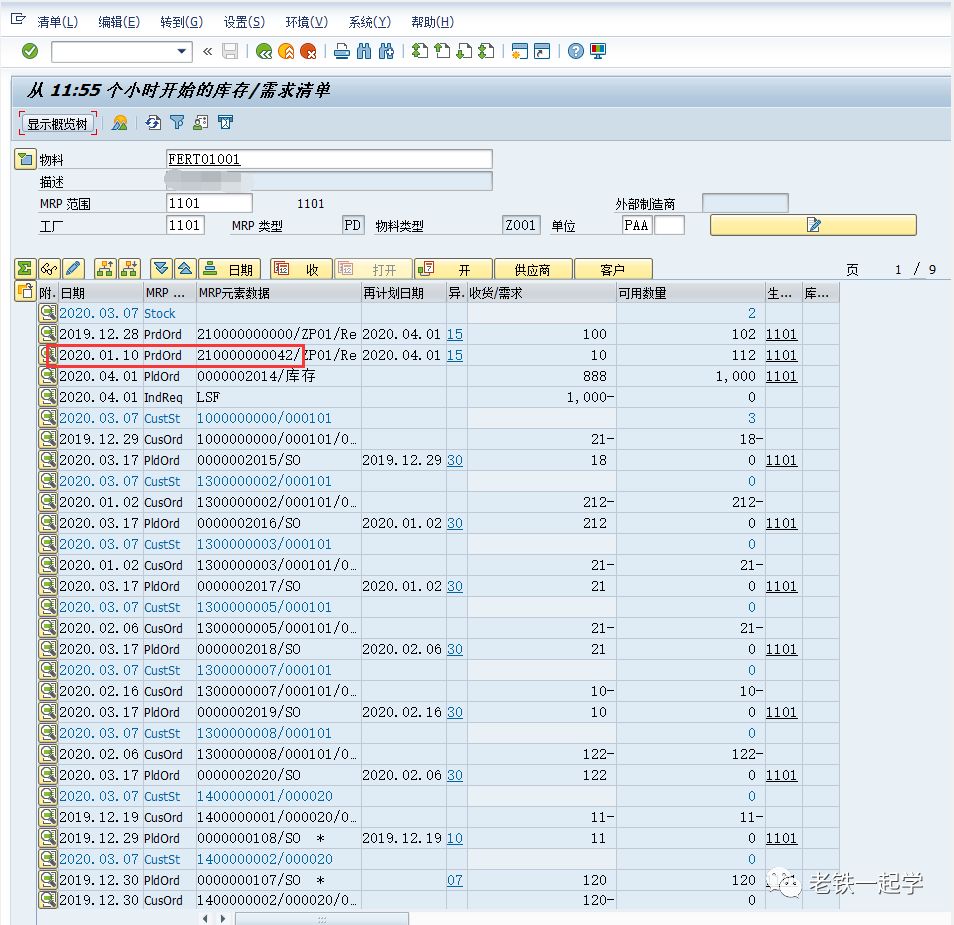Click the scroll-right arrow under the table
954x925 pixels.
coord(223,918)
